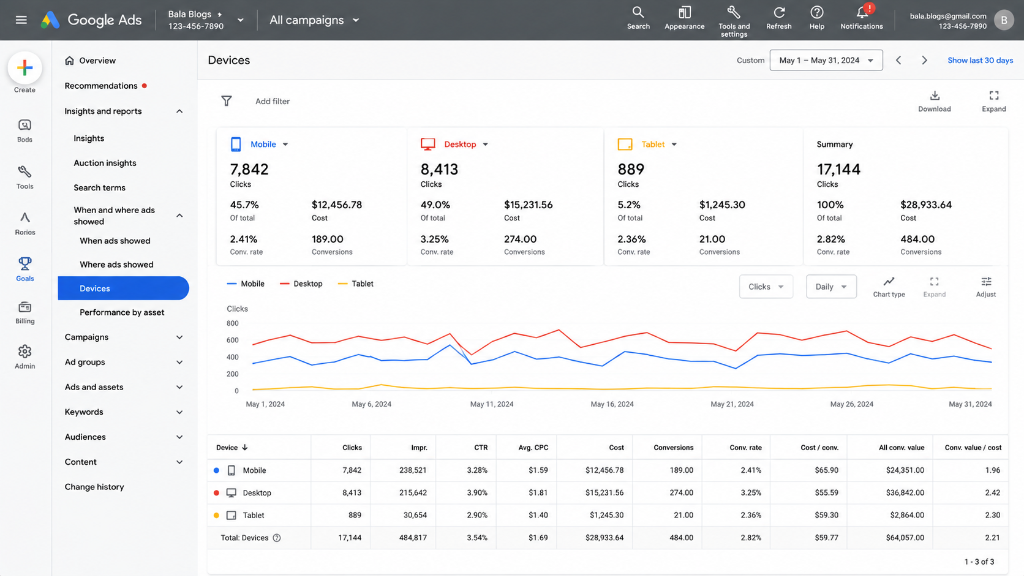Click the filter funnel icon
This screenshot has width=1024, height=576.
227,101
